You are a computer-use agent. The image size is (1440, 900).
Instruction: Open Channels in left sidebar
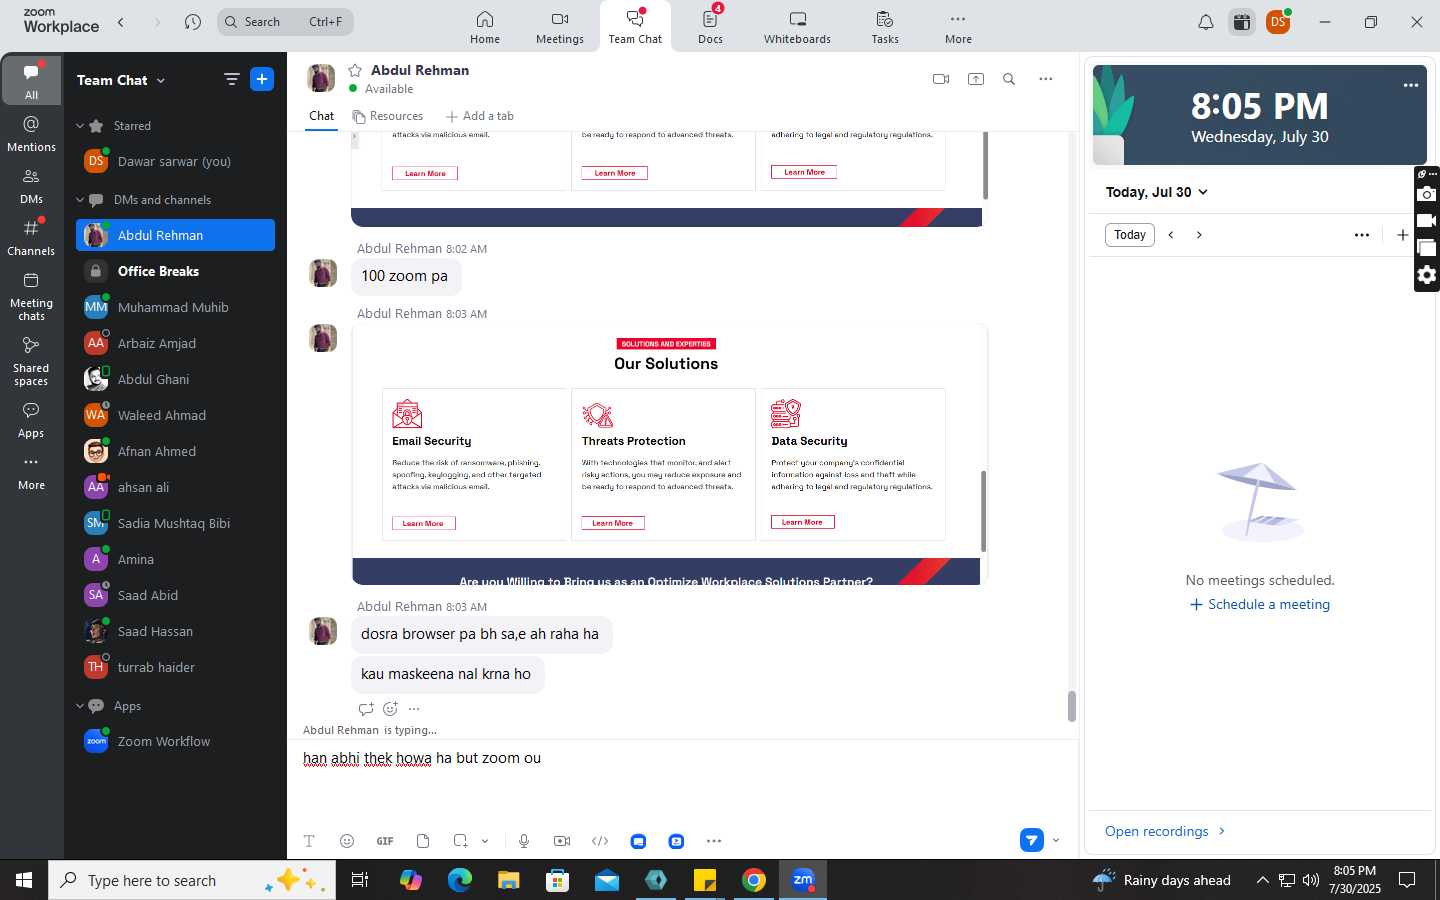click(31, 238)
